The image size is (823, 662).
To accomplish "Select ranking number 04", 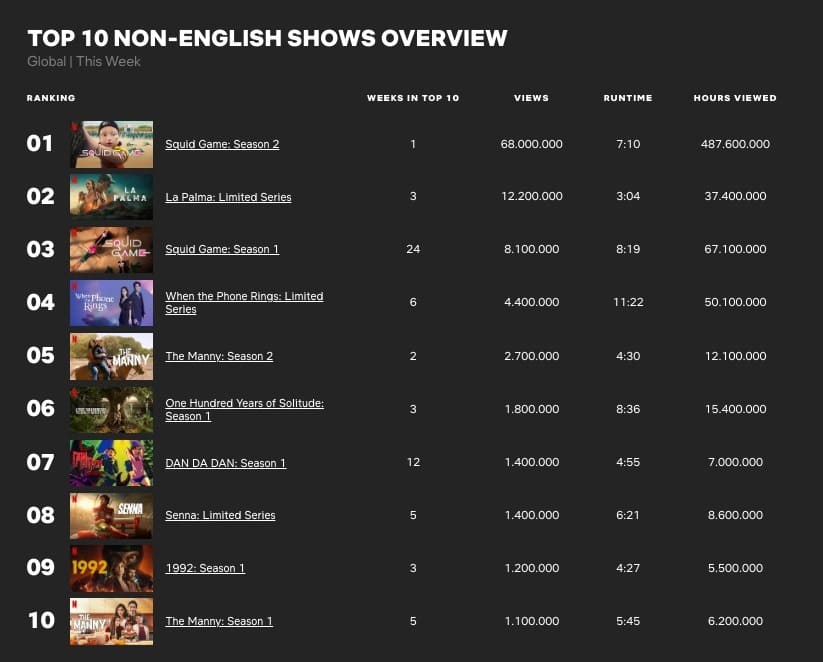I will click(40, 302).
